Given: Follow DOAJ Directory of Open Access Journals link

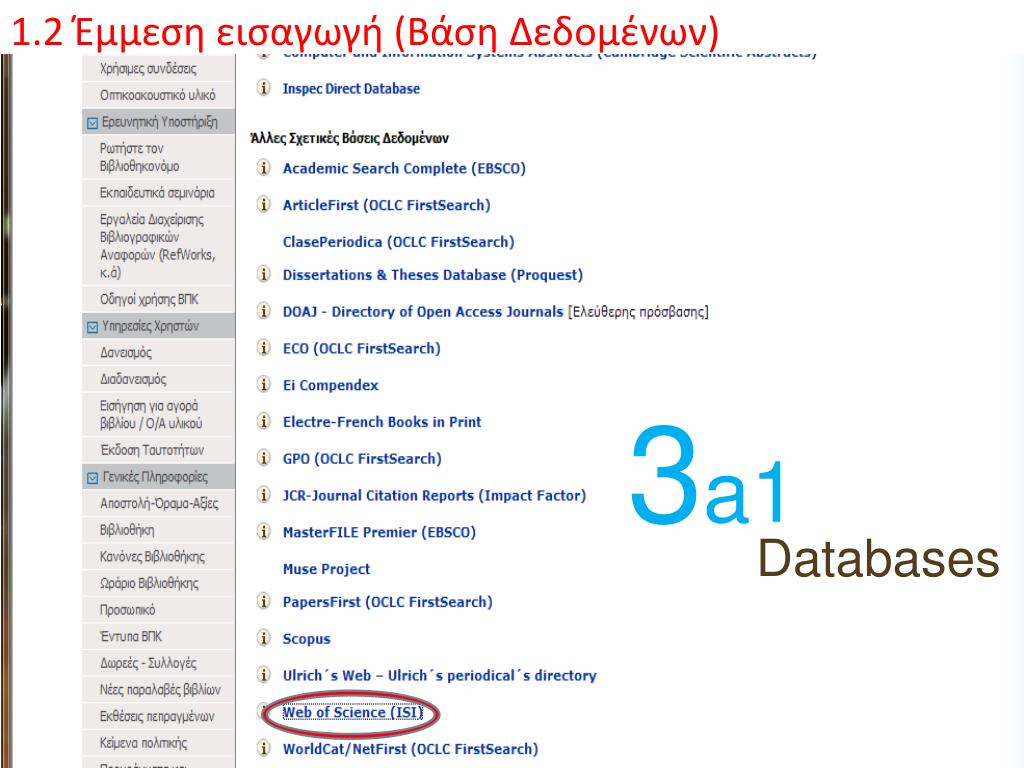Looking at the screenshot, I should pos(423,312).
